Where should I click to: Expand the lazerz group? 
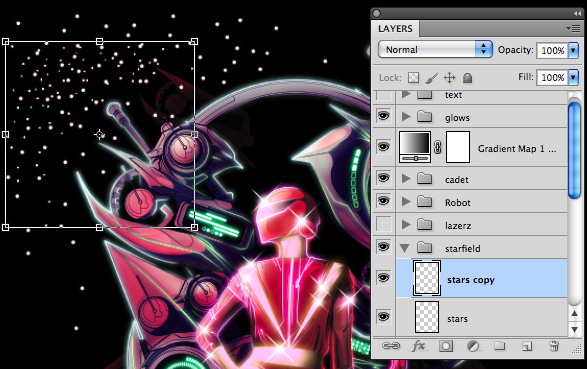(x=406, y=225)
